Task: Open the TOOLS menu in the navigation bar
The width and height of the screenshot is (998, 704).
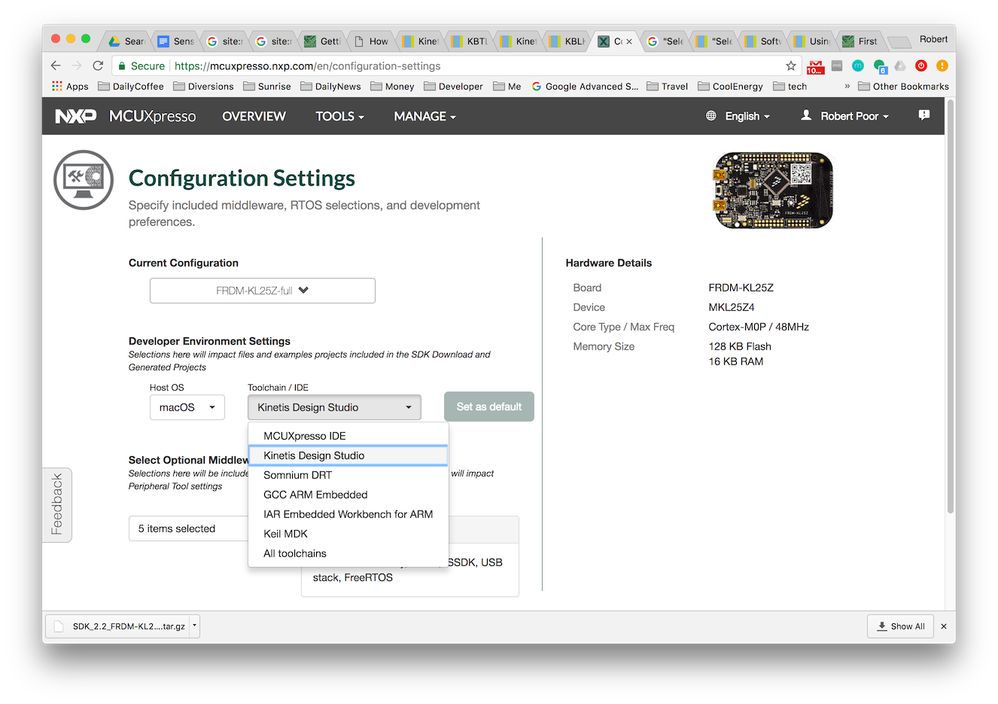Action: click(339, 116)
